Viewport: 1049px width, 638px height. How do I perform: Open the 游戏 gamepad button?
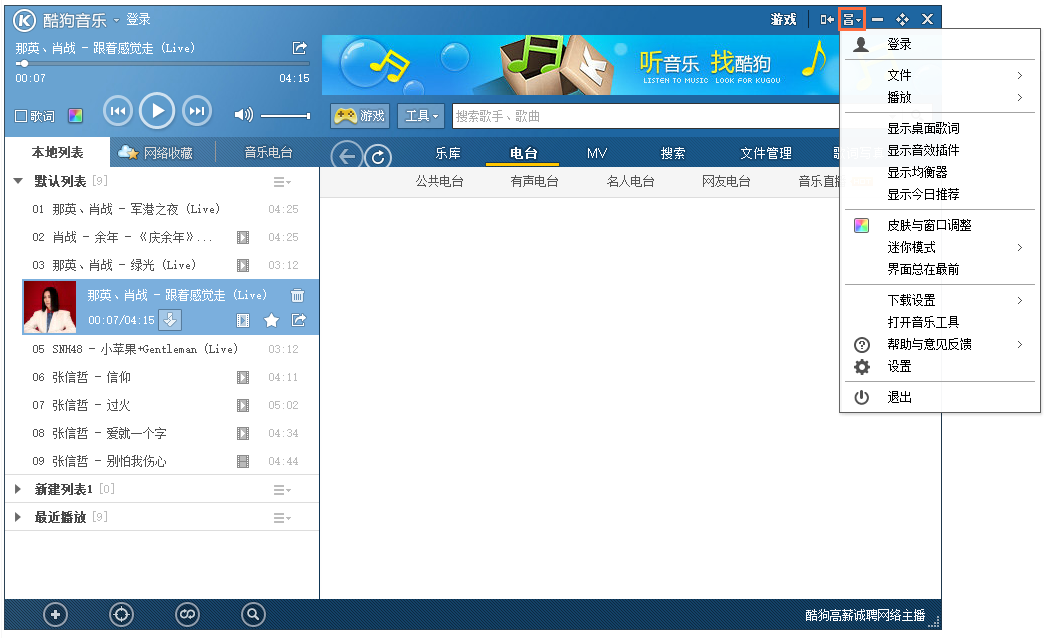(x=361, y=116)
